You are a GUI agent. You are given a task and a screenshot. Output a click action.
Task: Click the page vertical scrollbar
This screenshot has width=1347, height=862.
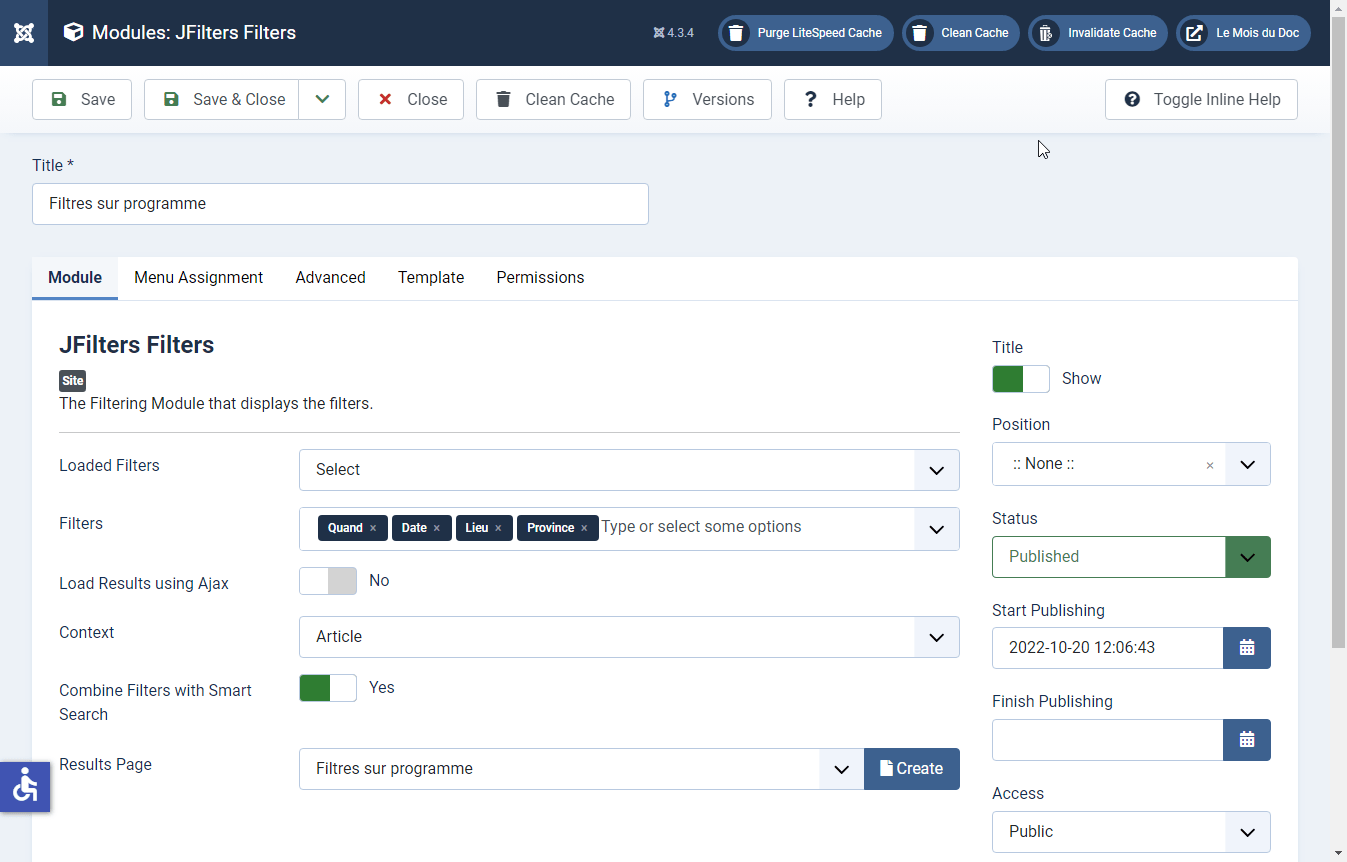(1338, 330)
